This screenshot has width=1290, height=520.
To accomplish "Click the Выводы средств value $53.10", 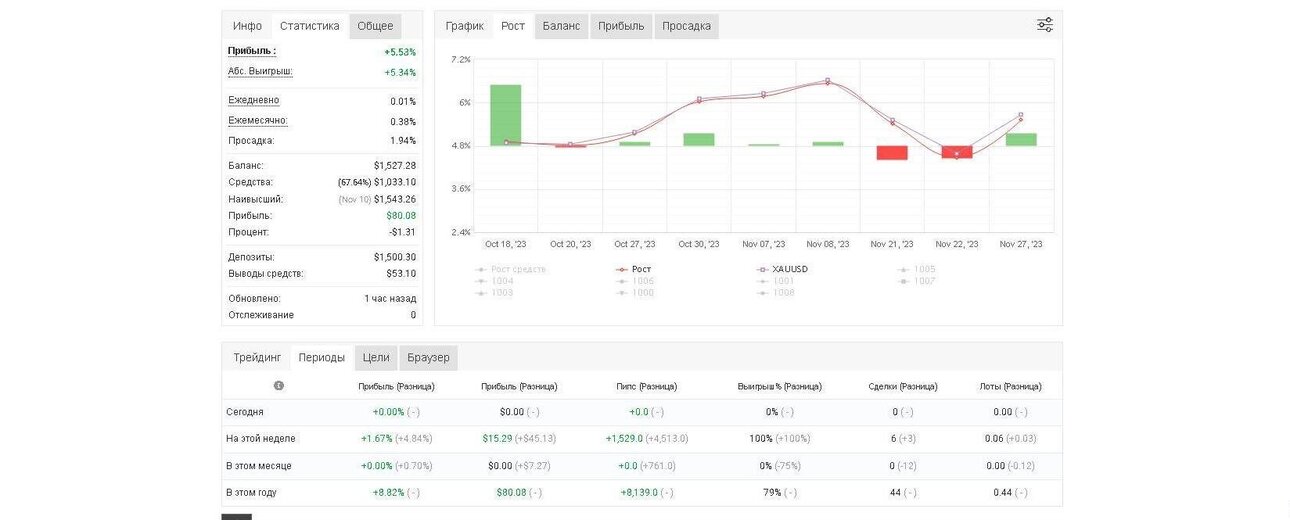I will pos(401,273).
